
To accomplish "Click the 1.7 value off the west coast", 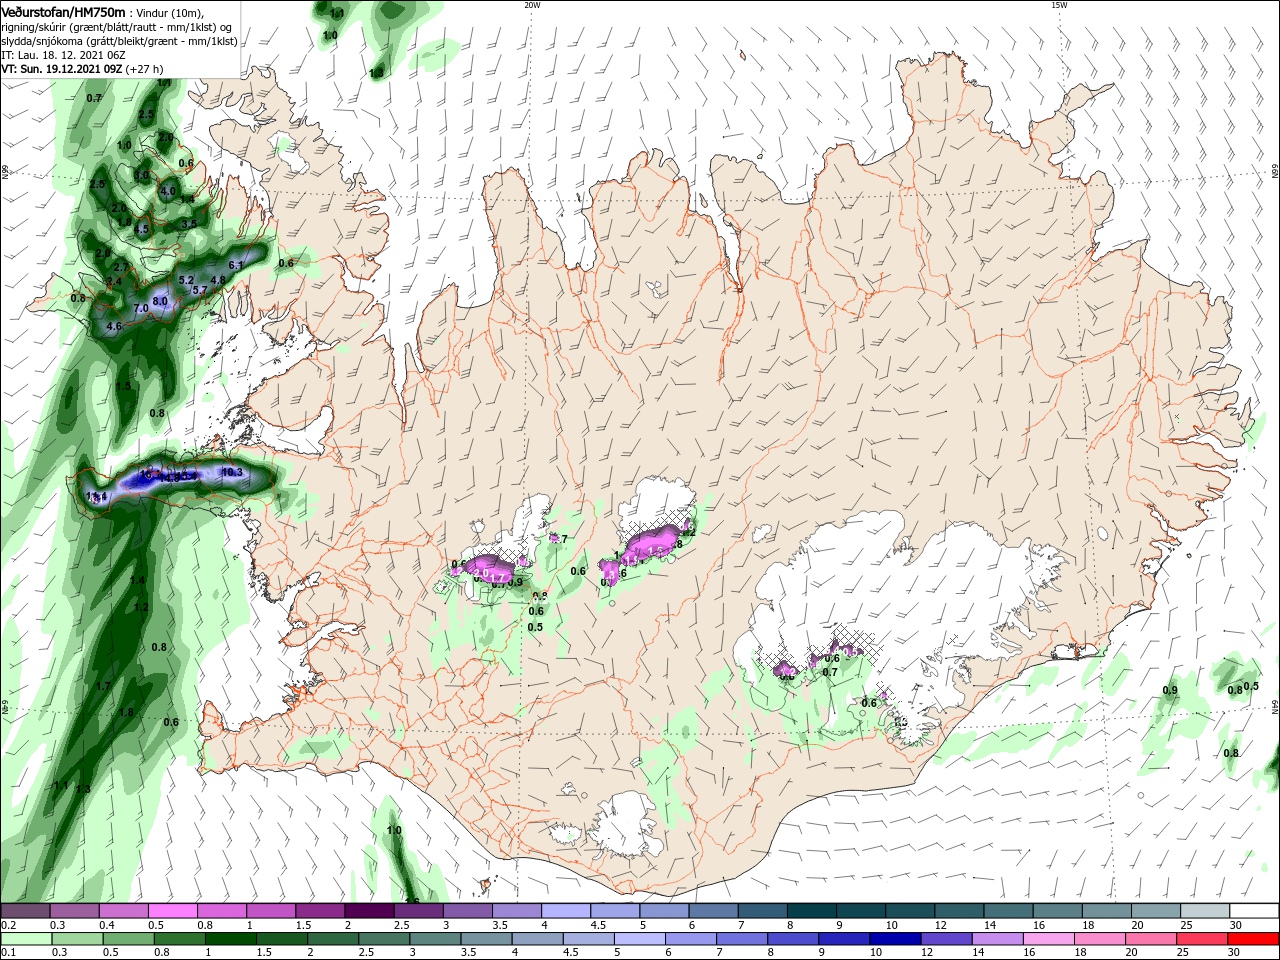I will coord(103,686).
